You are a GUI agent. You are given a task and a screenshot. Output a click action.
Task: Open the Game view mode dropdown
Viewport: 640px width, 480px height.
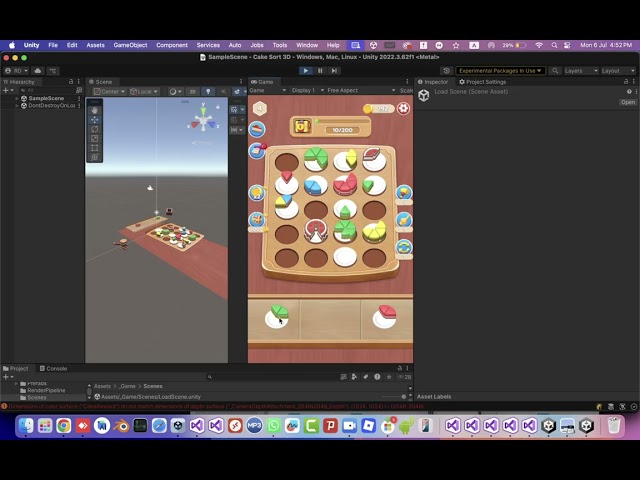(x=267, y=90)
